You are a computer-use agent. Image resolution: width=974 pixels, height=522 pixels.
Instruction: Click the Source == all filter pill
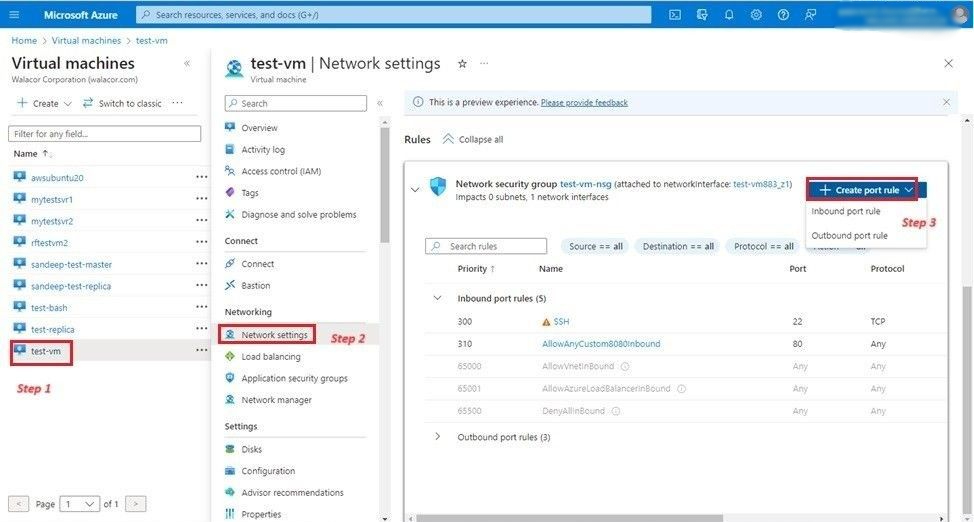(x=596, y=246)
